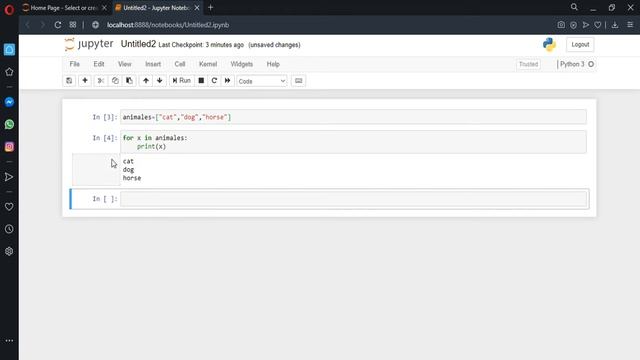Restart the kernel with the circular arrow icon
Viewport: 640px width, 360px height.
pyautogui.click(x=214, y=81)
